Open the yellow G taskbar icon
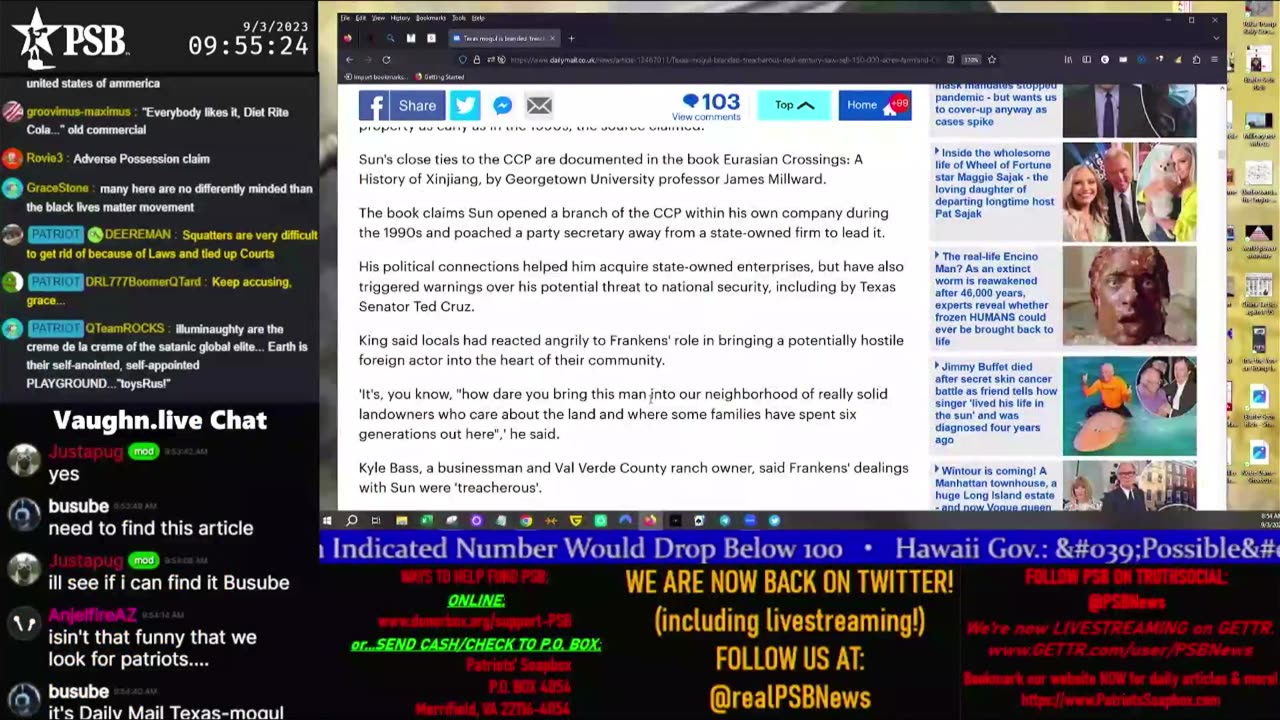The height and width of the screenshot is (720, 1280). (x=576, y=520)
